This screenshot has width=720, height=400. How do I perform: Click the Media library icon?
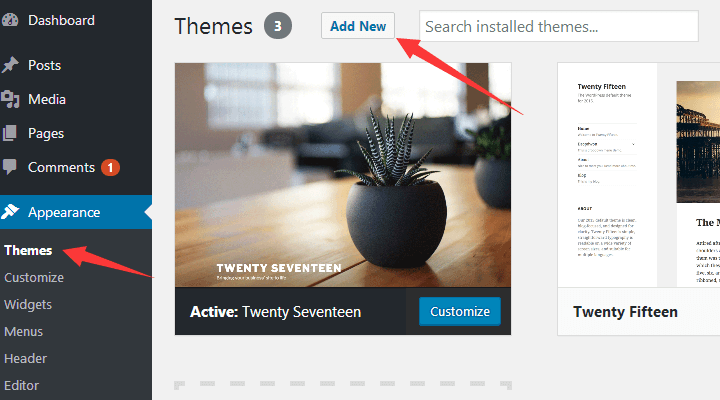[x=11, y=99]
